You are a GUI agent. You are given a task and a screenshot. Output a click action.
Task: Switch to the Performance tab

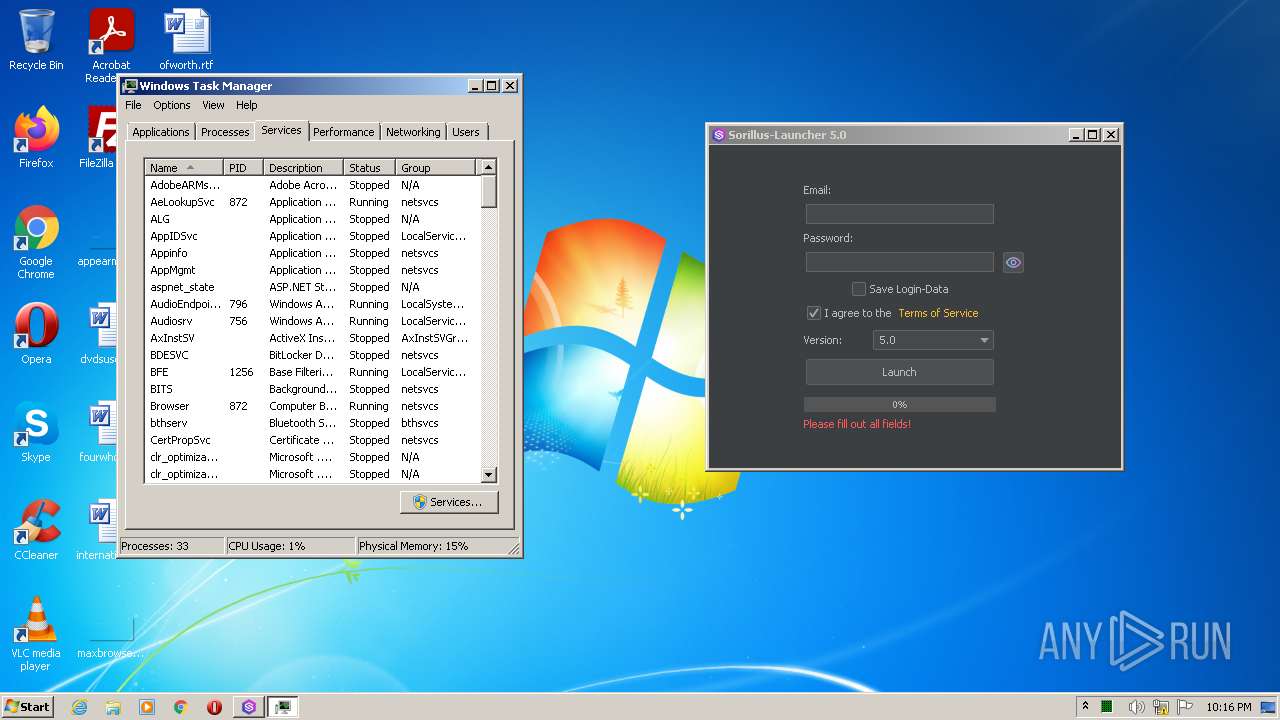pyautogui.click(x=343, y=132)
